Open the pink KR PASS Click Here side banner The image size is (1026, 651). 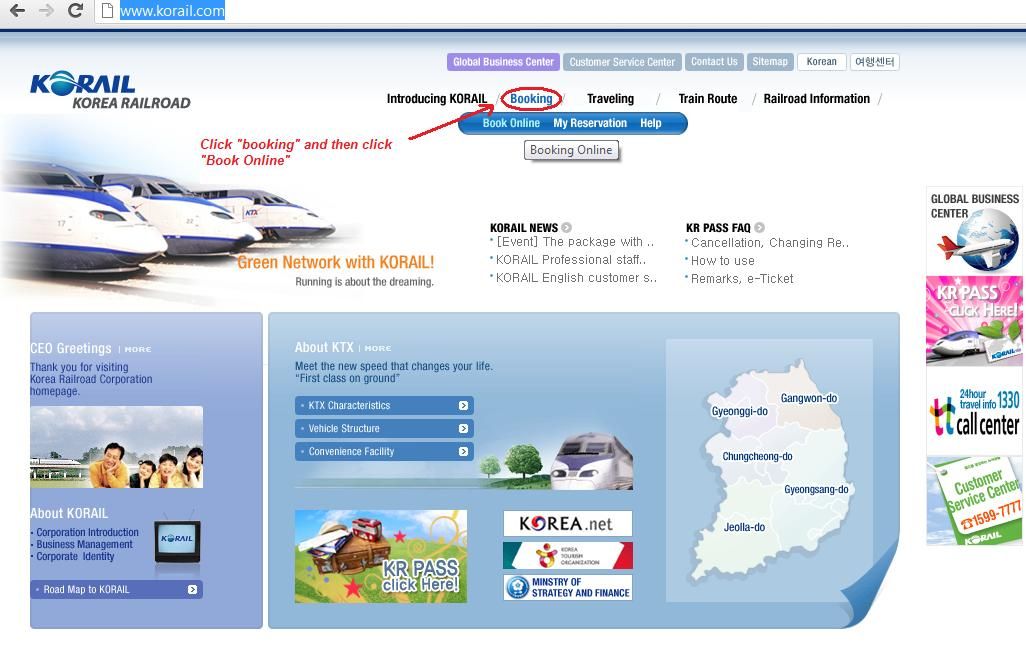(x=974, y=321)
